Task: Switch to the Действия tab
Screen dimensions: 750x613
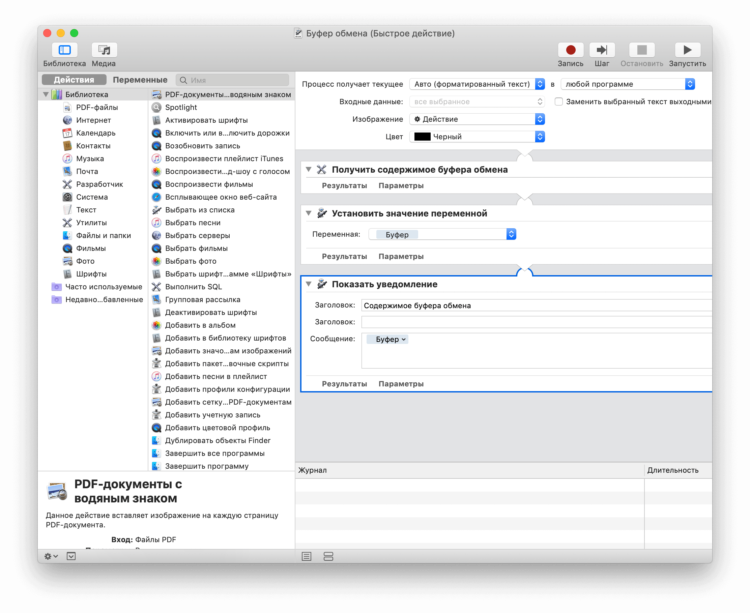Action: (x=74, y=80)
